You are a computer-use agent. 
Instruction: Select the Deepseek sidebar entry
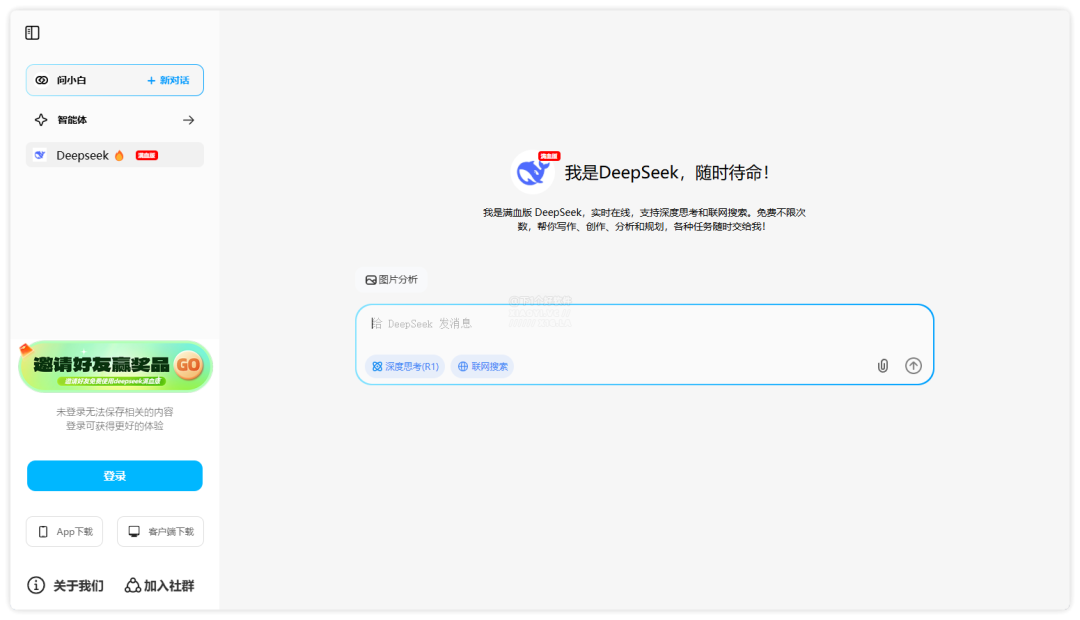[115, 155]
